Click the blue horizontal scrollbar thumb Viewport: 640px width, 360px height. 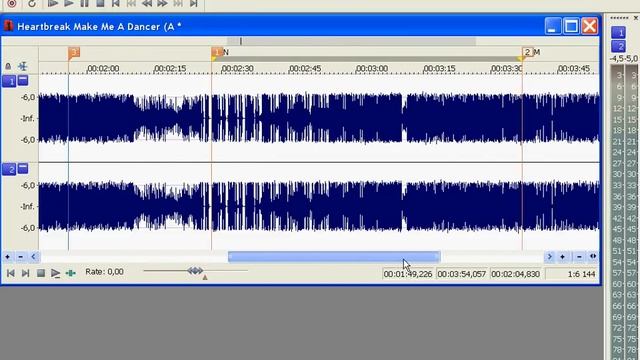click(x=334, y=257)
